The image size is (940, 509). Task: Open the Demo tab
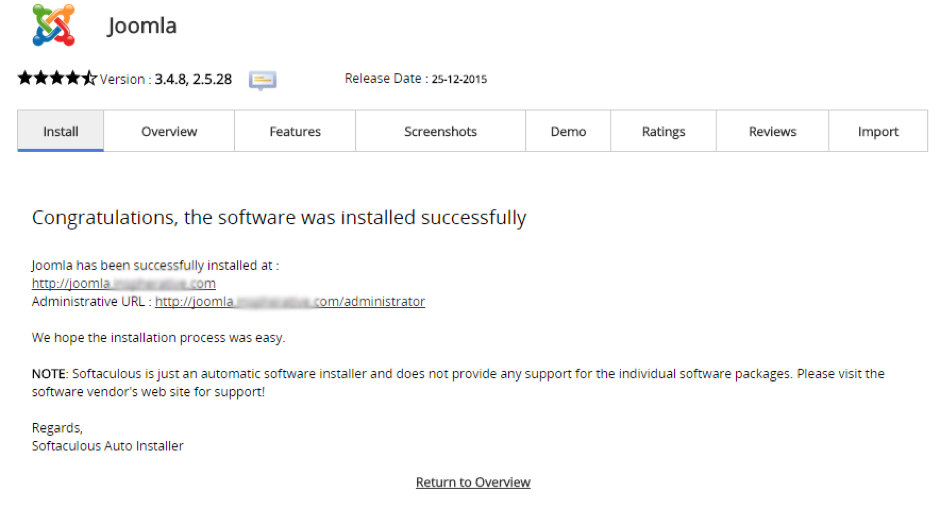click(x=568, y=131)
